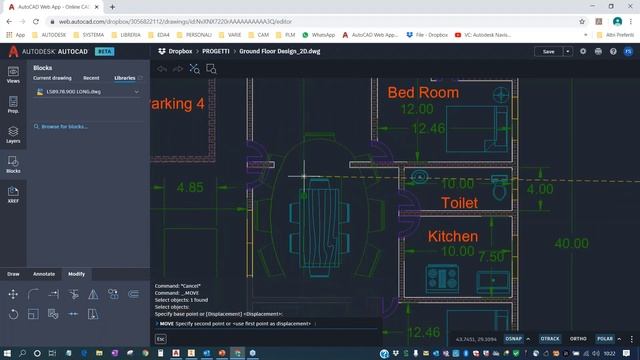Reload the page in Chrome
Screen dimensions: 640x360
[36, 22]
